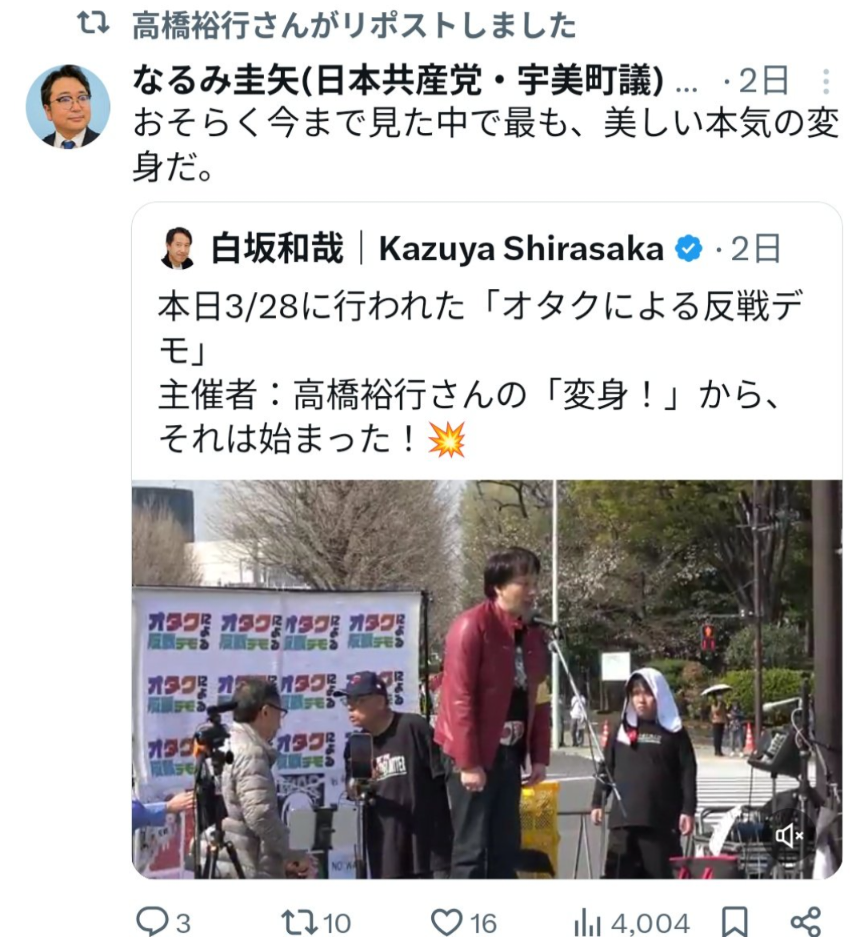Open なるみ圭矢 profile avatar

pos(68,106)
